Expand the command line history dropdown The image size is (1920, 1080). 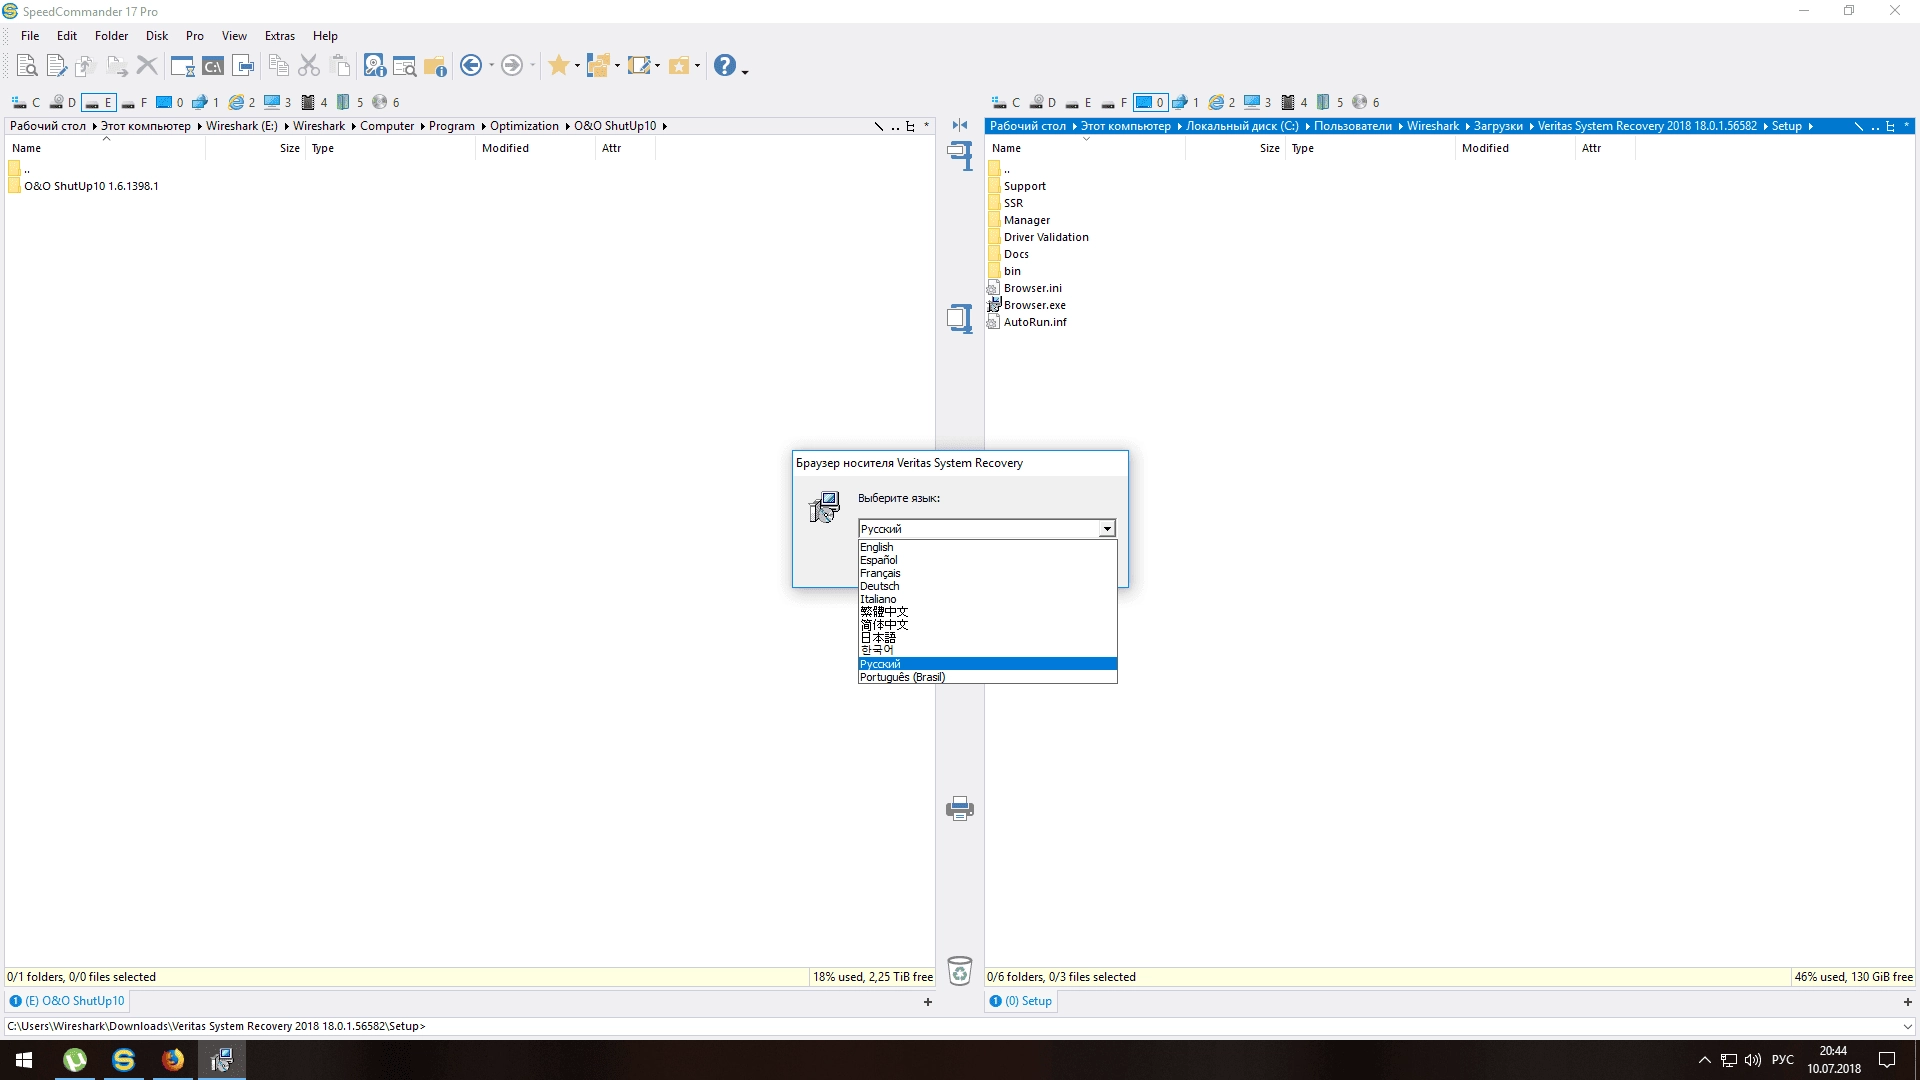click(1907, 1026)
